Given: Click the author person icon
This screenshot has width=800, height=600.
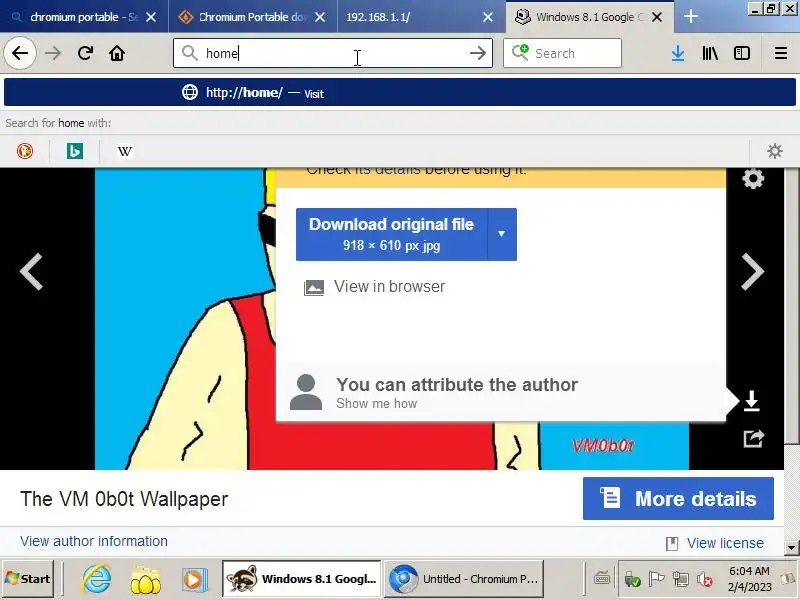Looking at the screenshot, I should coord(306,392).
